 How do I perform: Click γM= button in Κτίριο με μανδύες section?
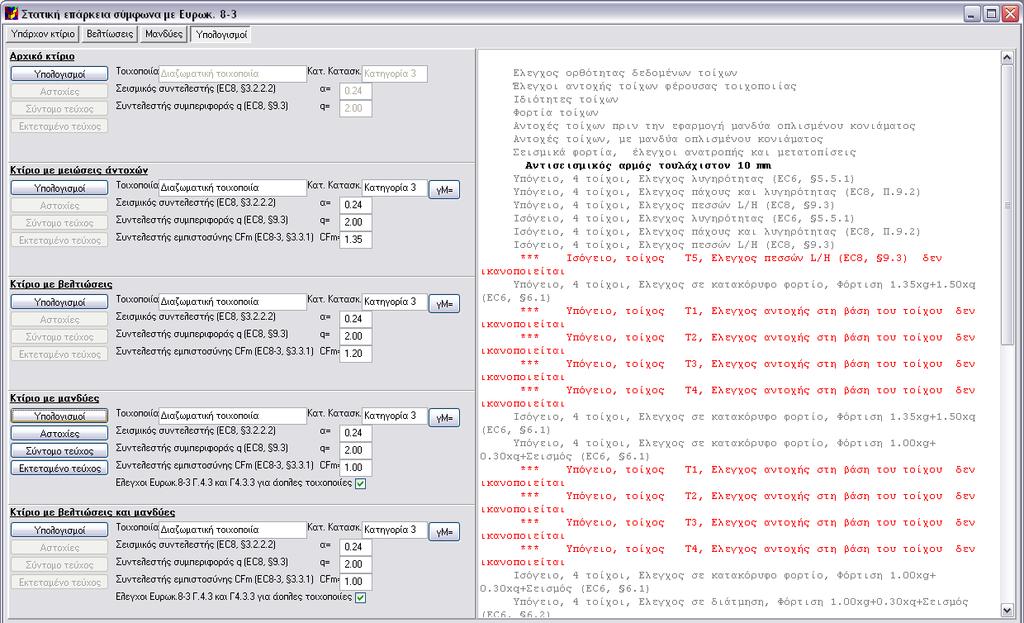(x=444, y=417)
